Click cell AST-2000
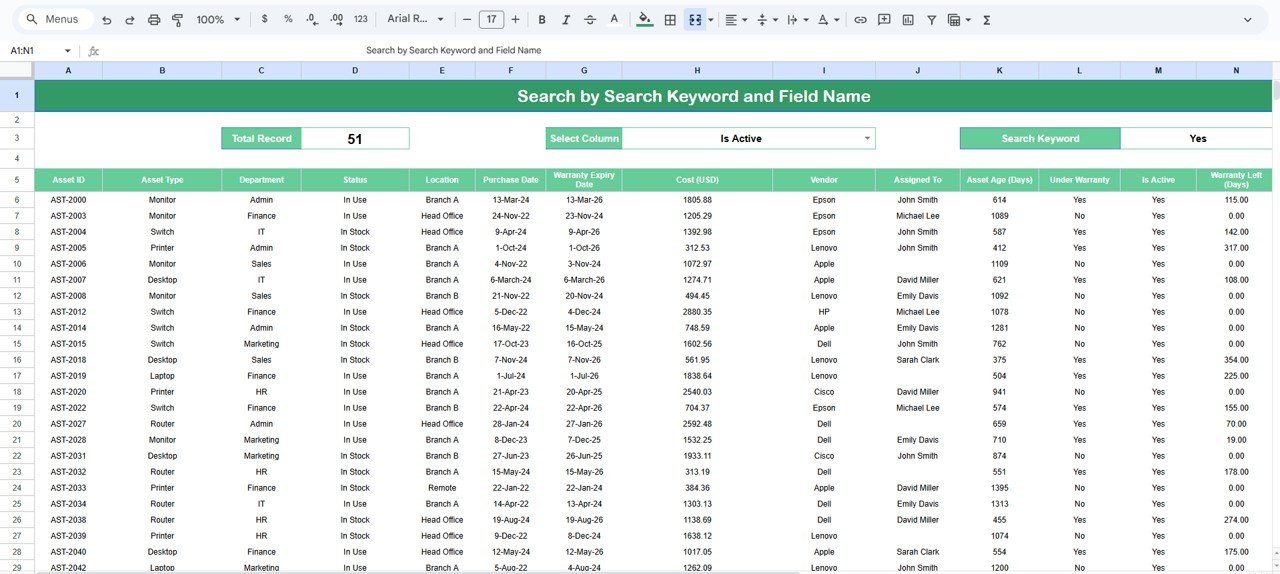The height and width of the screenshot is (574, 1280). tap(68, 200)
